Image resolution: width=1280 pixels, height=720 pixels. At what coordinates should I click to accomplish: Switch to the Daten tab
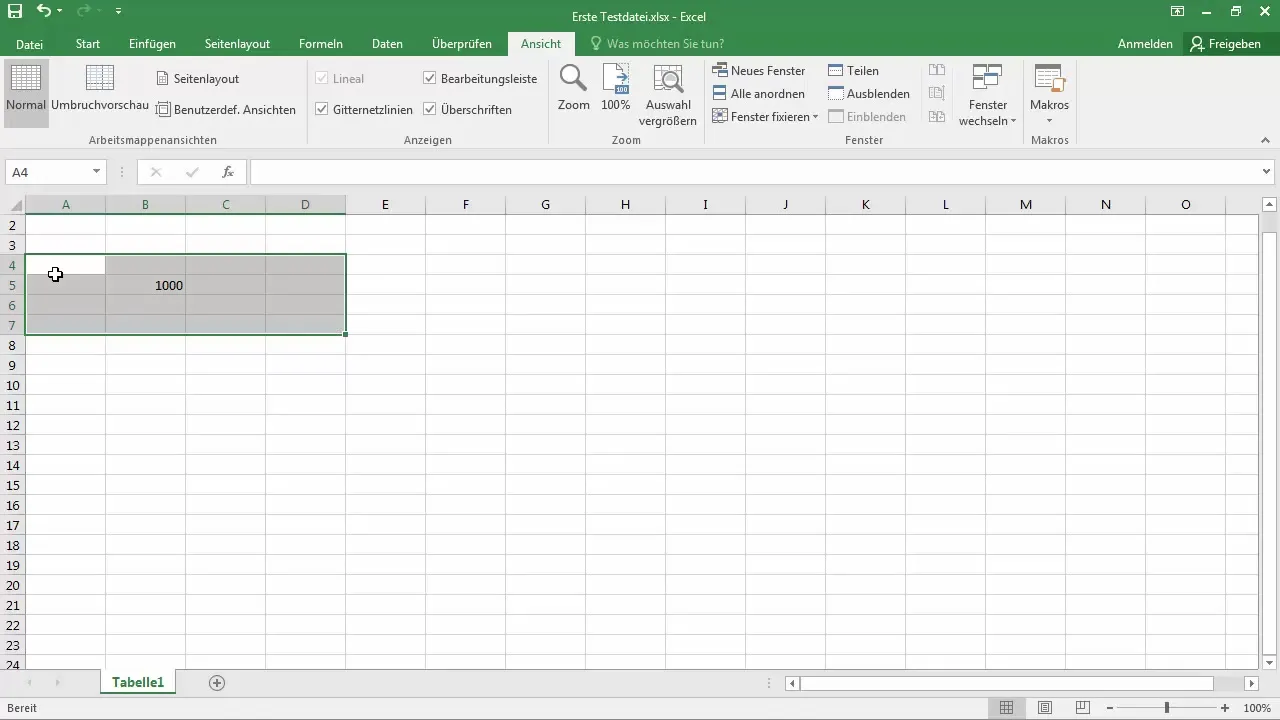click(387, 44)
